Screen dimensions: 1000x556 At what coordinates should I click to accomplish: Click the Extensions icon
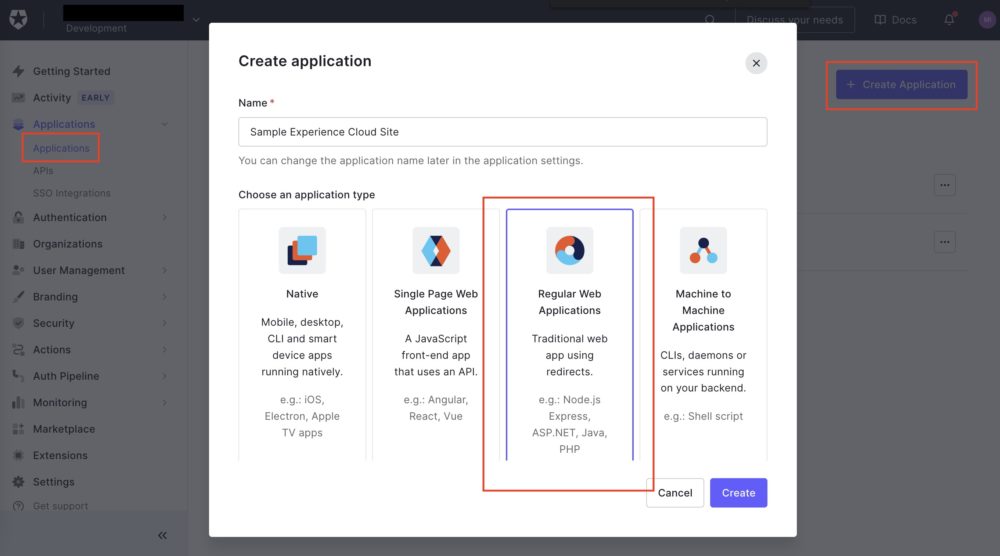18,455
